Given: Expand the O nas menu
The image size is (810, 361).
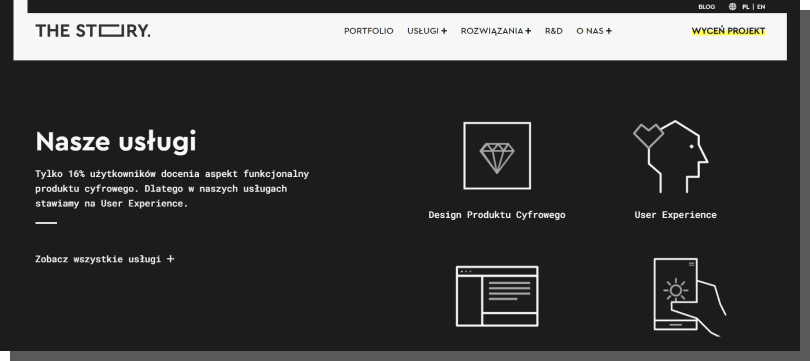Looking at the screenshot, I should (x=594, y=31).
